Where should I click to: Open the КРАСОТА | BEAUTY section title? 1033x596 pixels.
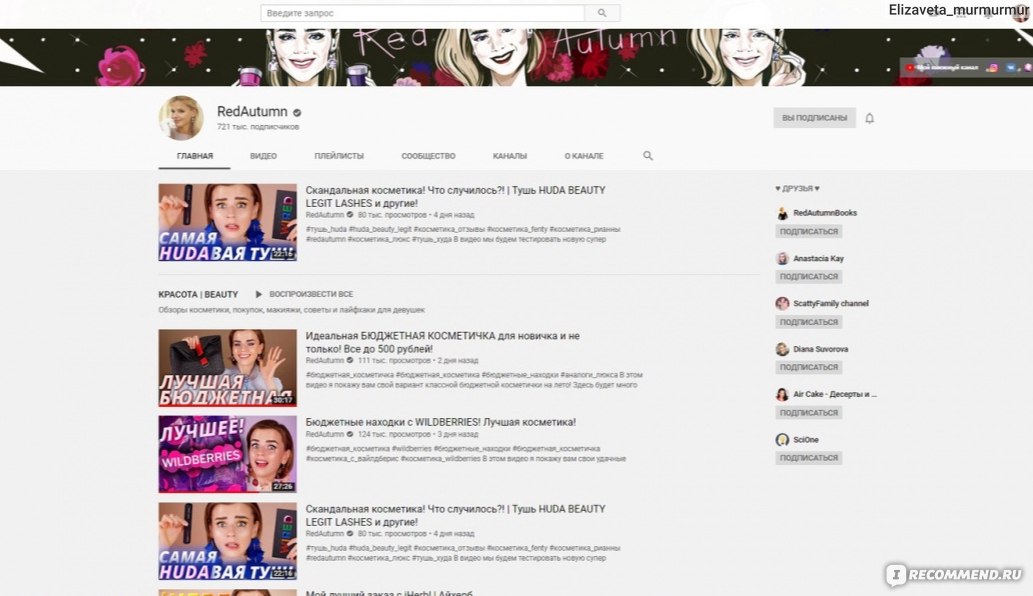coord(198,294)
